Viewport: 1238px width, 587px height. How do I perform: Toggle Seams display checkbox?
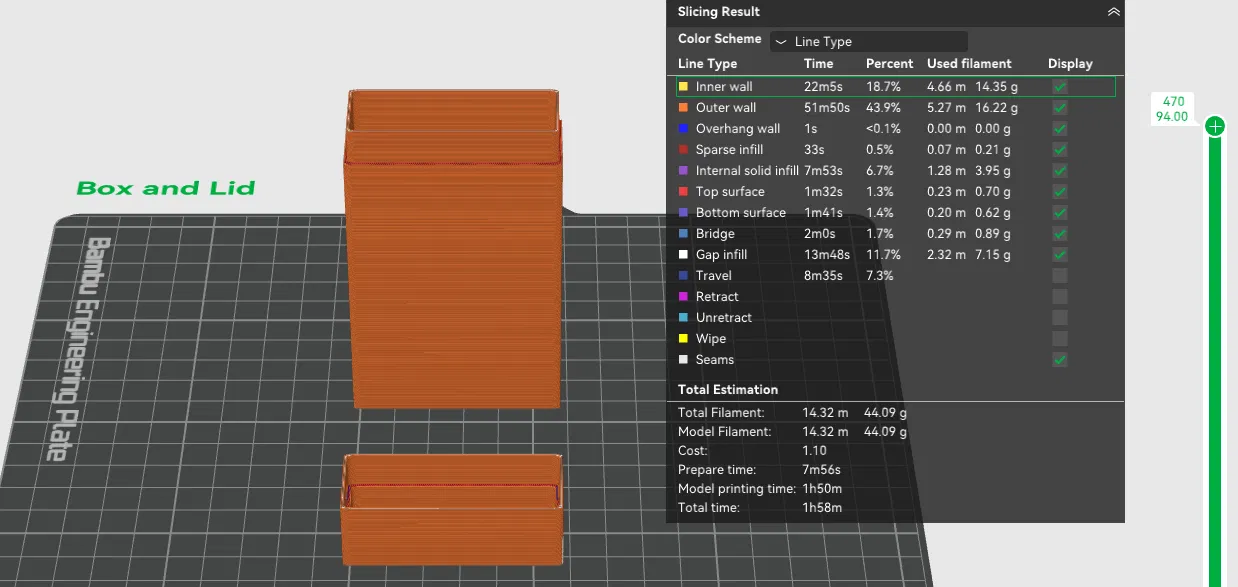coord(1060,360)
